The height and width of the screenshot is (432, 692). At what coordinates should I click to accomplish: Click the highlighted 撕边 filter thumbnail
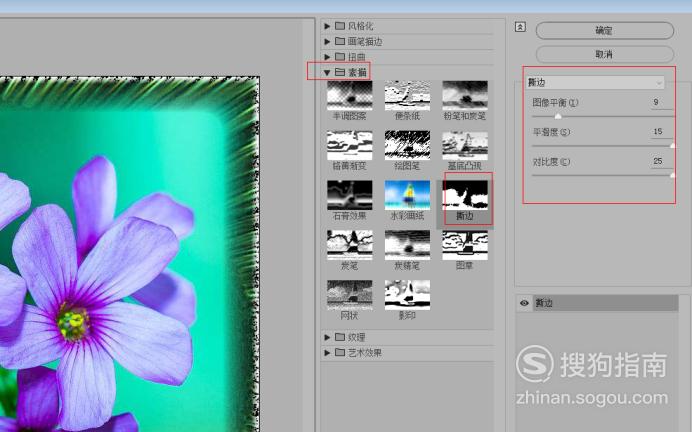[x=465, y=195]
